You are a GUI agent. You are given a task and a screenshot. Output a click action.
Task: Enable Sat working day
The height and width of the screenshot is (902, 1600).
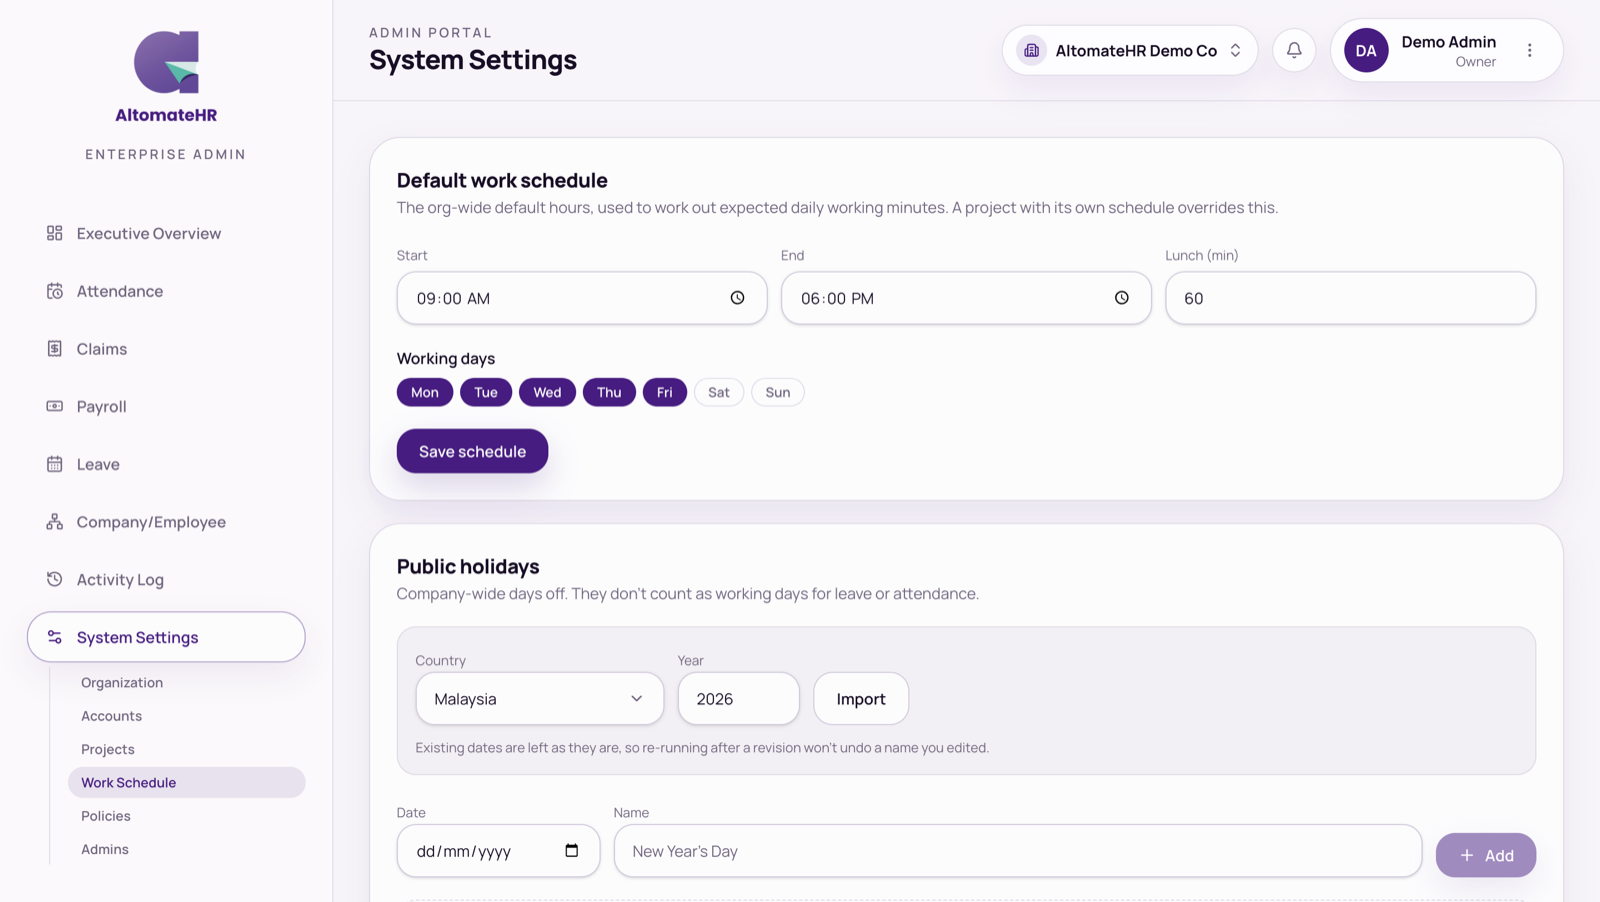click(x=719, y=392)
